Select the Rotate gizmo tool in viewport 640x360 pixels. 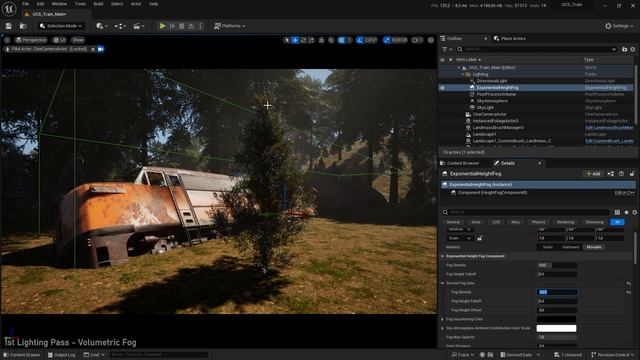[303, 40]
